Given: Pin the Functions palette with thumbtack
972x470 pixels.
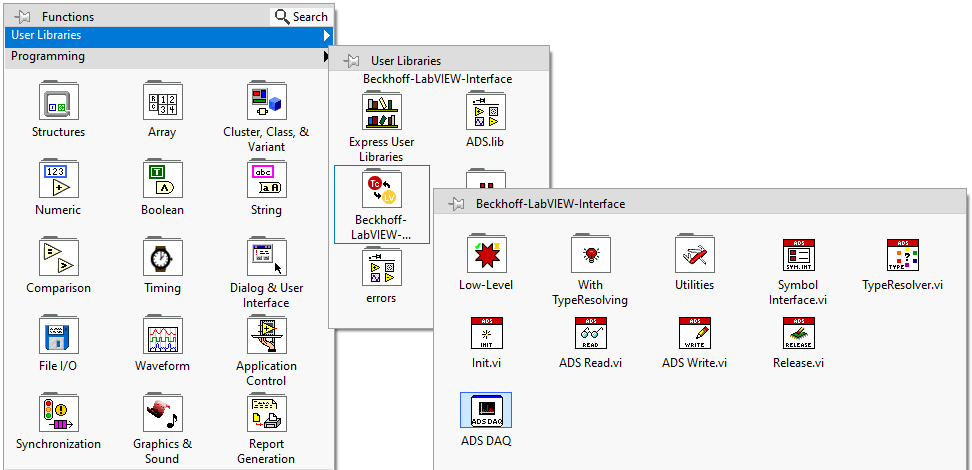Looking at the screenshot, I should click(22, 17).
